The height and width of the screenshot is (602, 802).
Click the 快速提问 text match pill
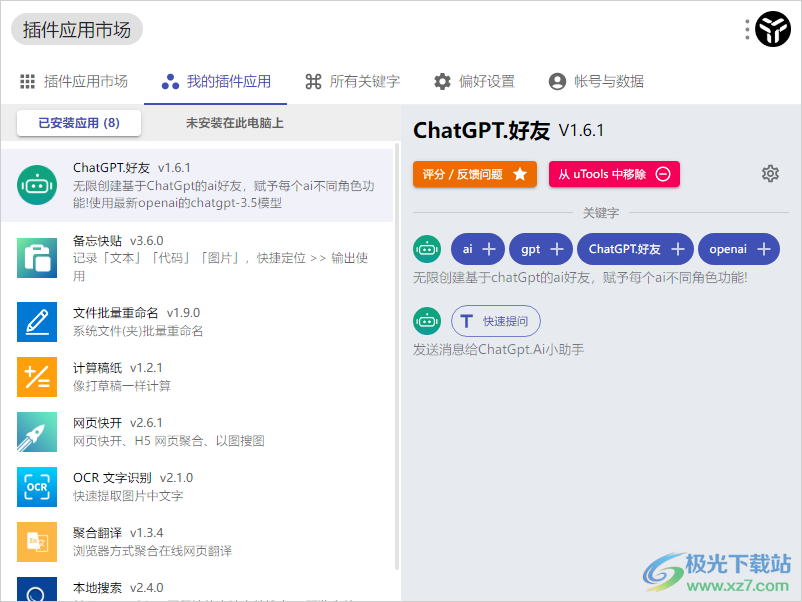pyautogui.click(x=496, y=321)
